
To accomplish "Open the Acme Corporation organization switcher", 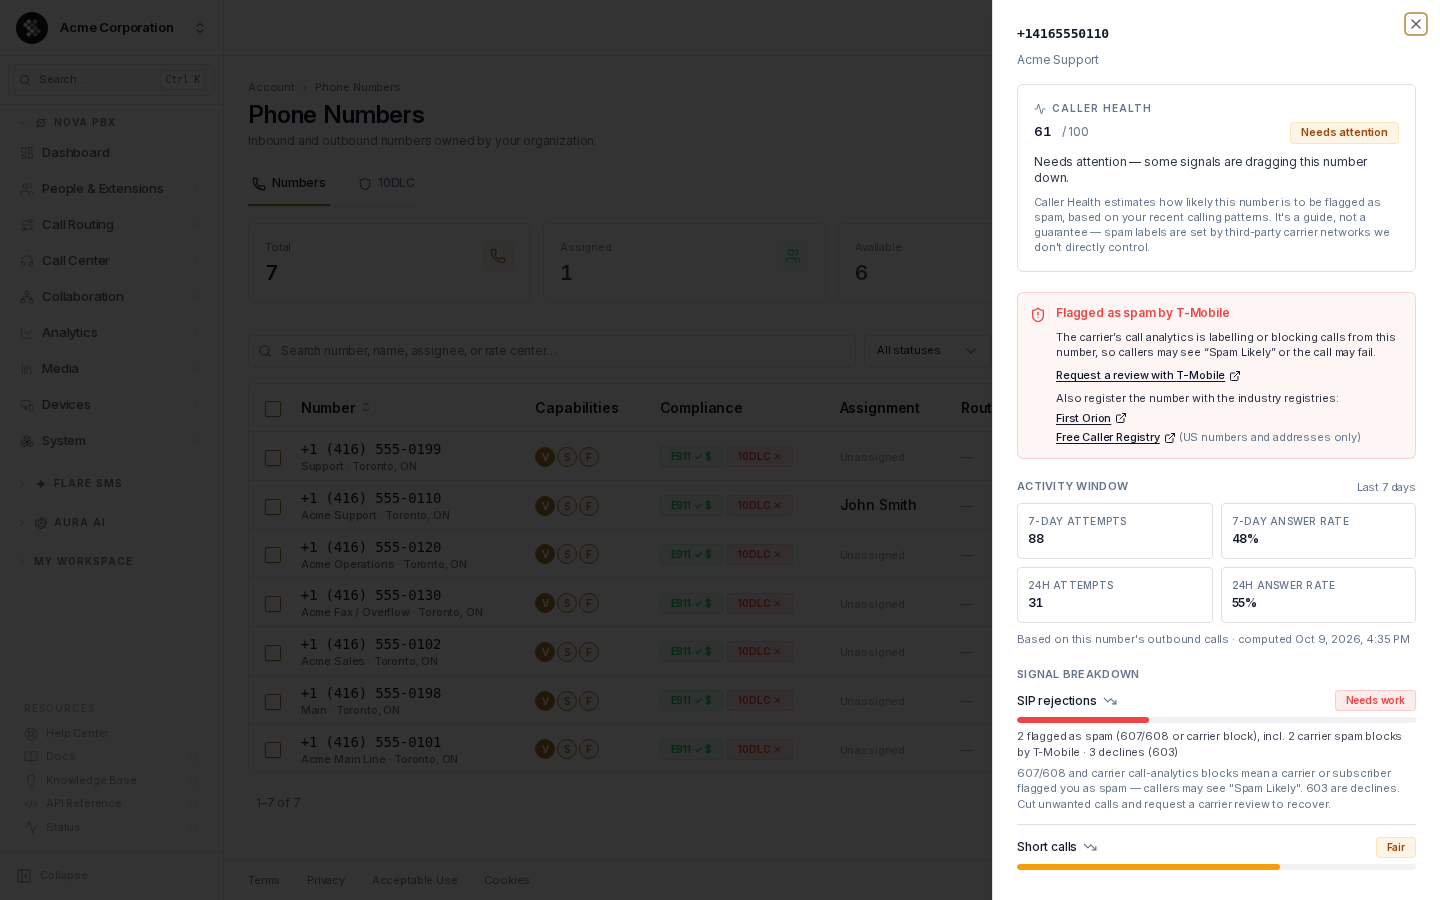I will (x=112, y=28).
